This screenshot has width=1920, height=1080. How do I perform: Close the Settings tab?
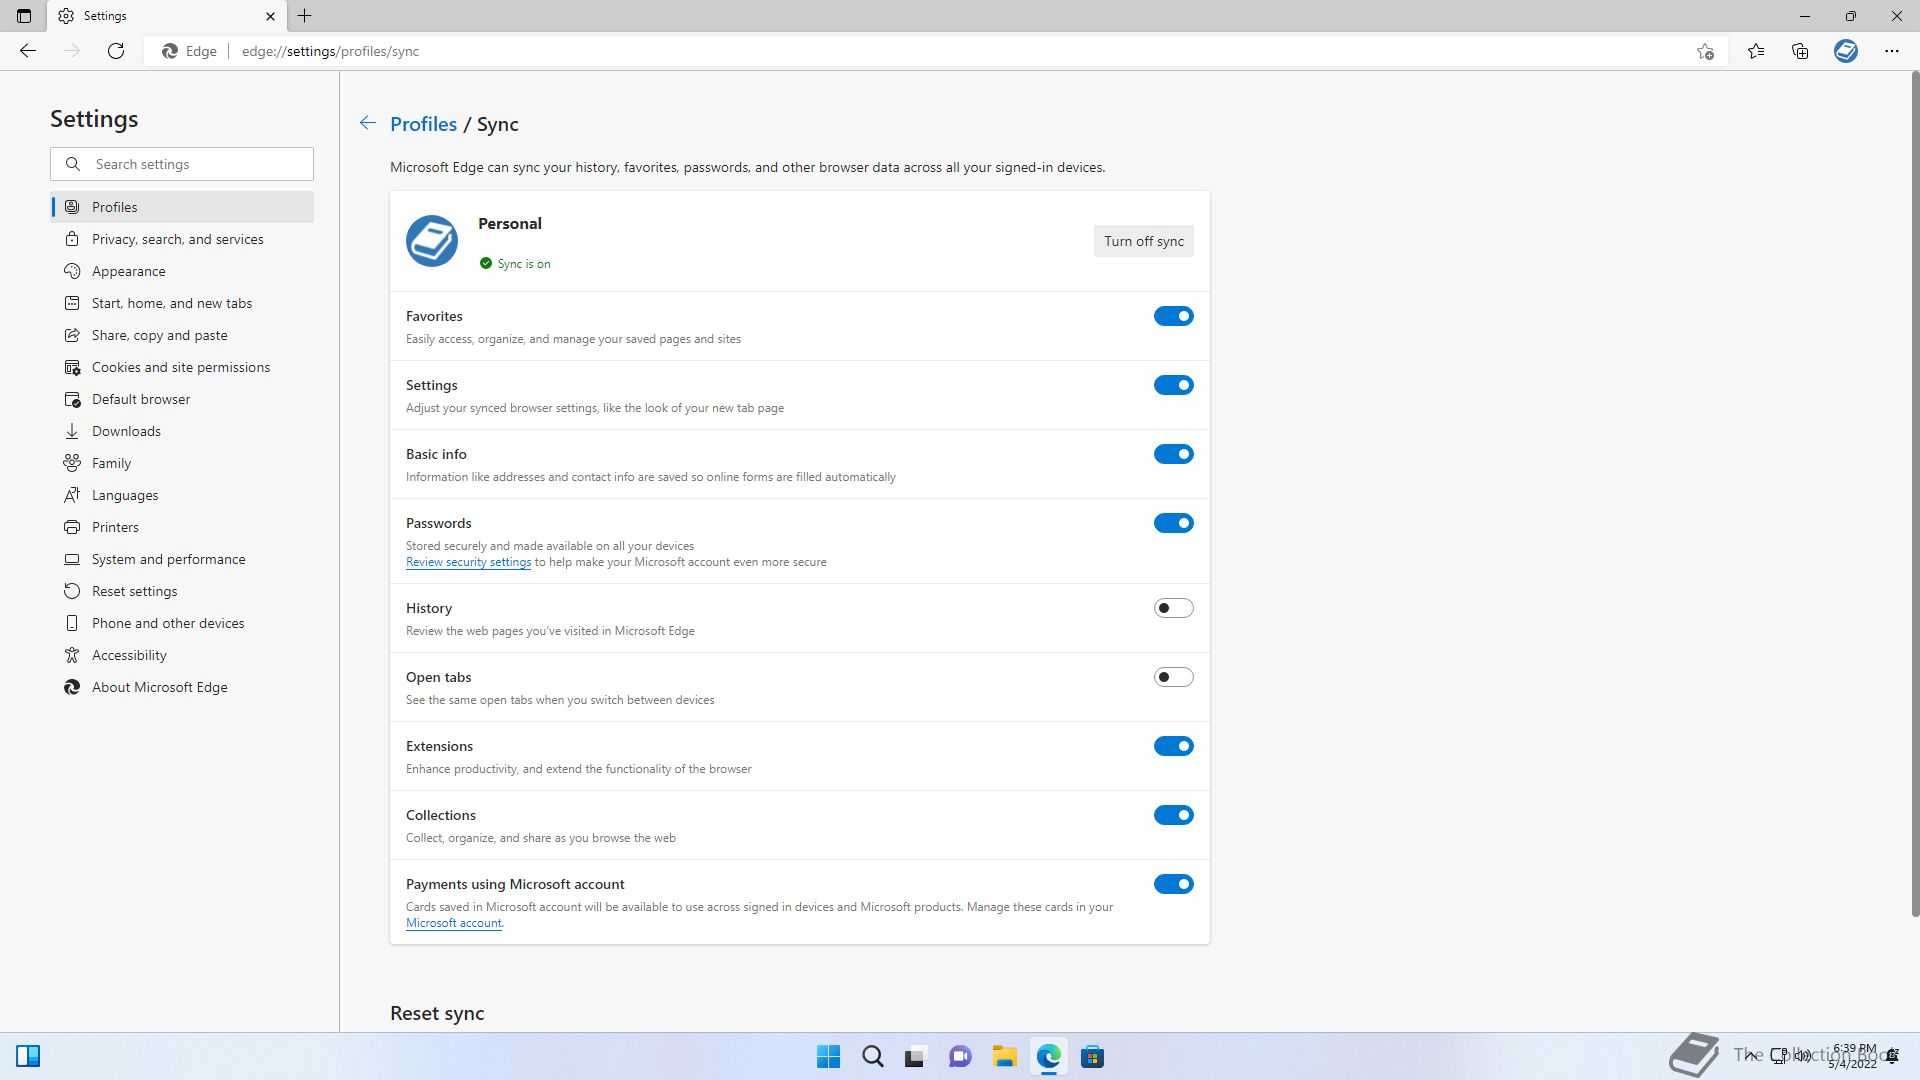coord(270,16)
